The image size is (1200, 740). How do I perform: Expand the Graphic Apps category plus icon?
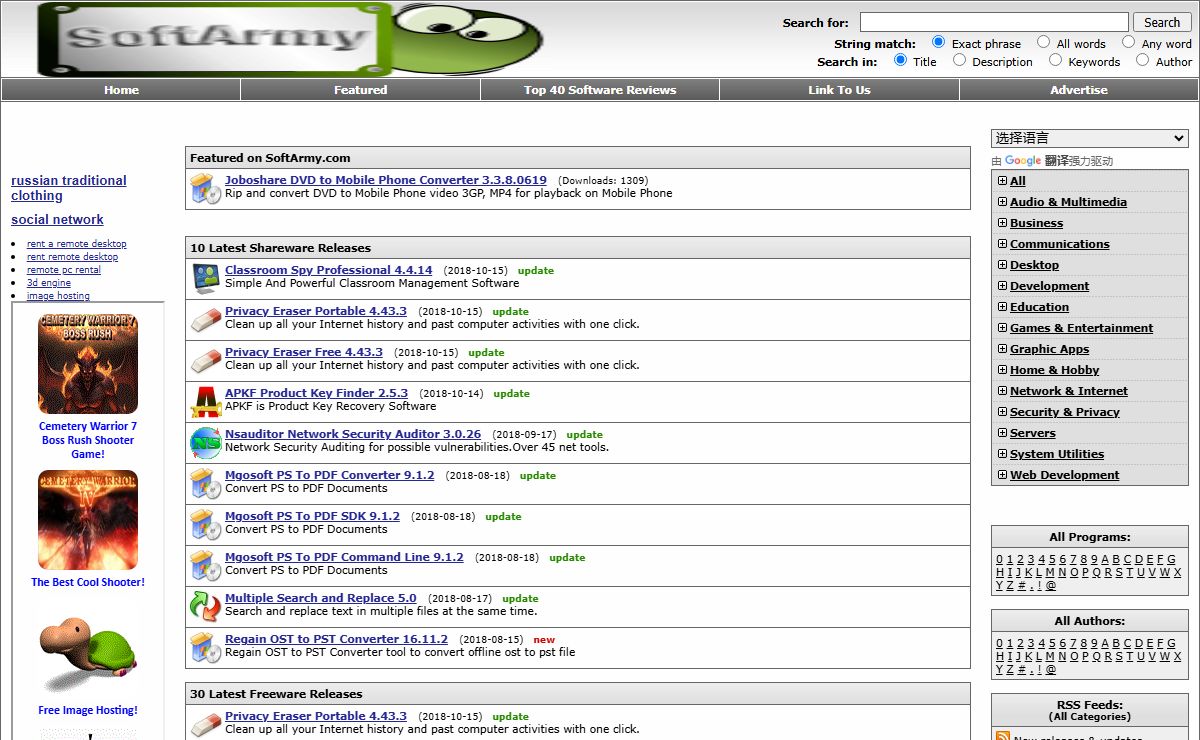(x=1002, y=349)
